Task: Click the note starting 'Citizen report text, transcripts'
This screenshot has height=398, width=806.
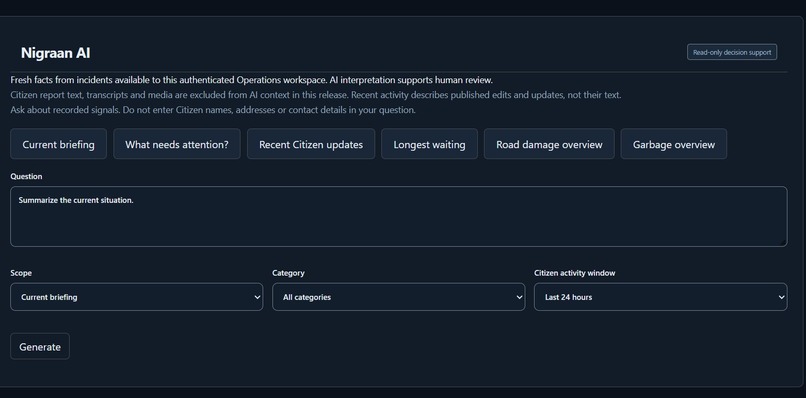Action: click(316, 95)
